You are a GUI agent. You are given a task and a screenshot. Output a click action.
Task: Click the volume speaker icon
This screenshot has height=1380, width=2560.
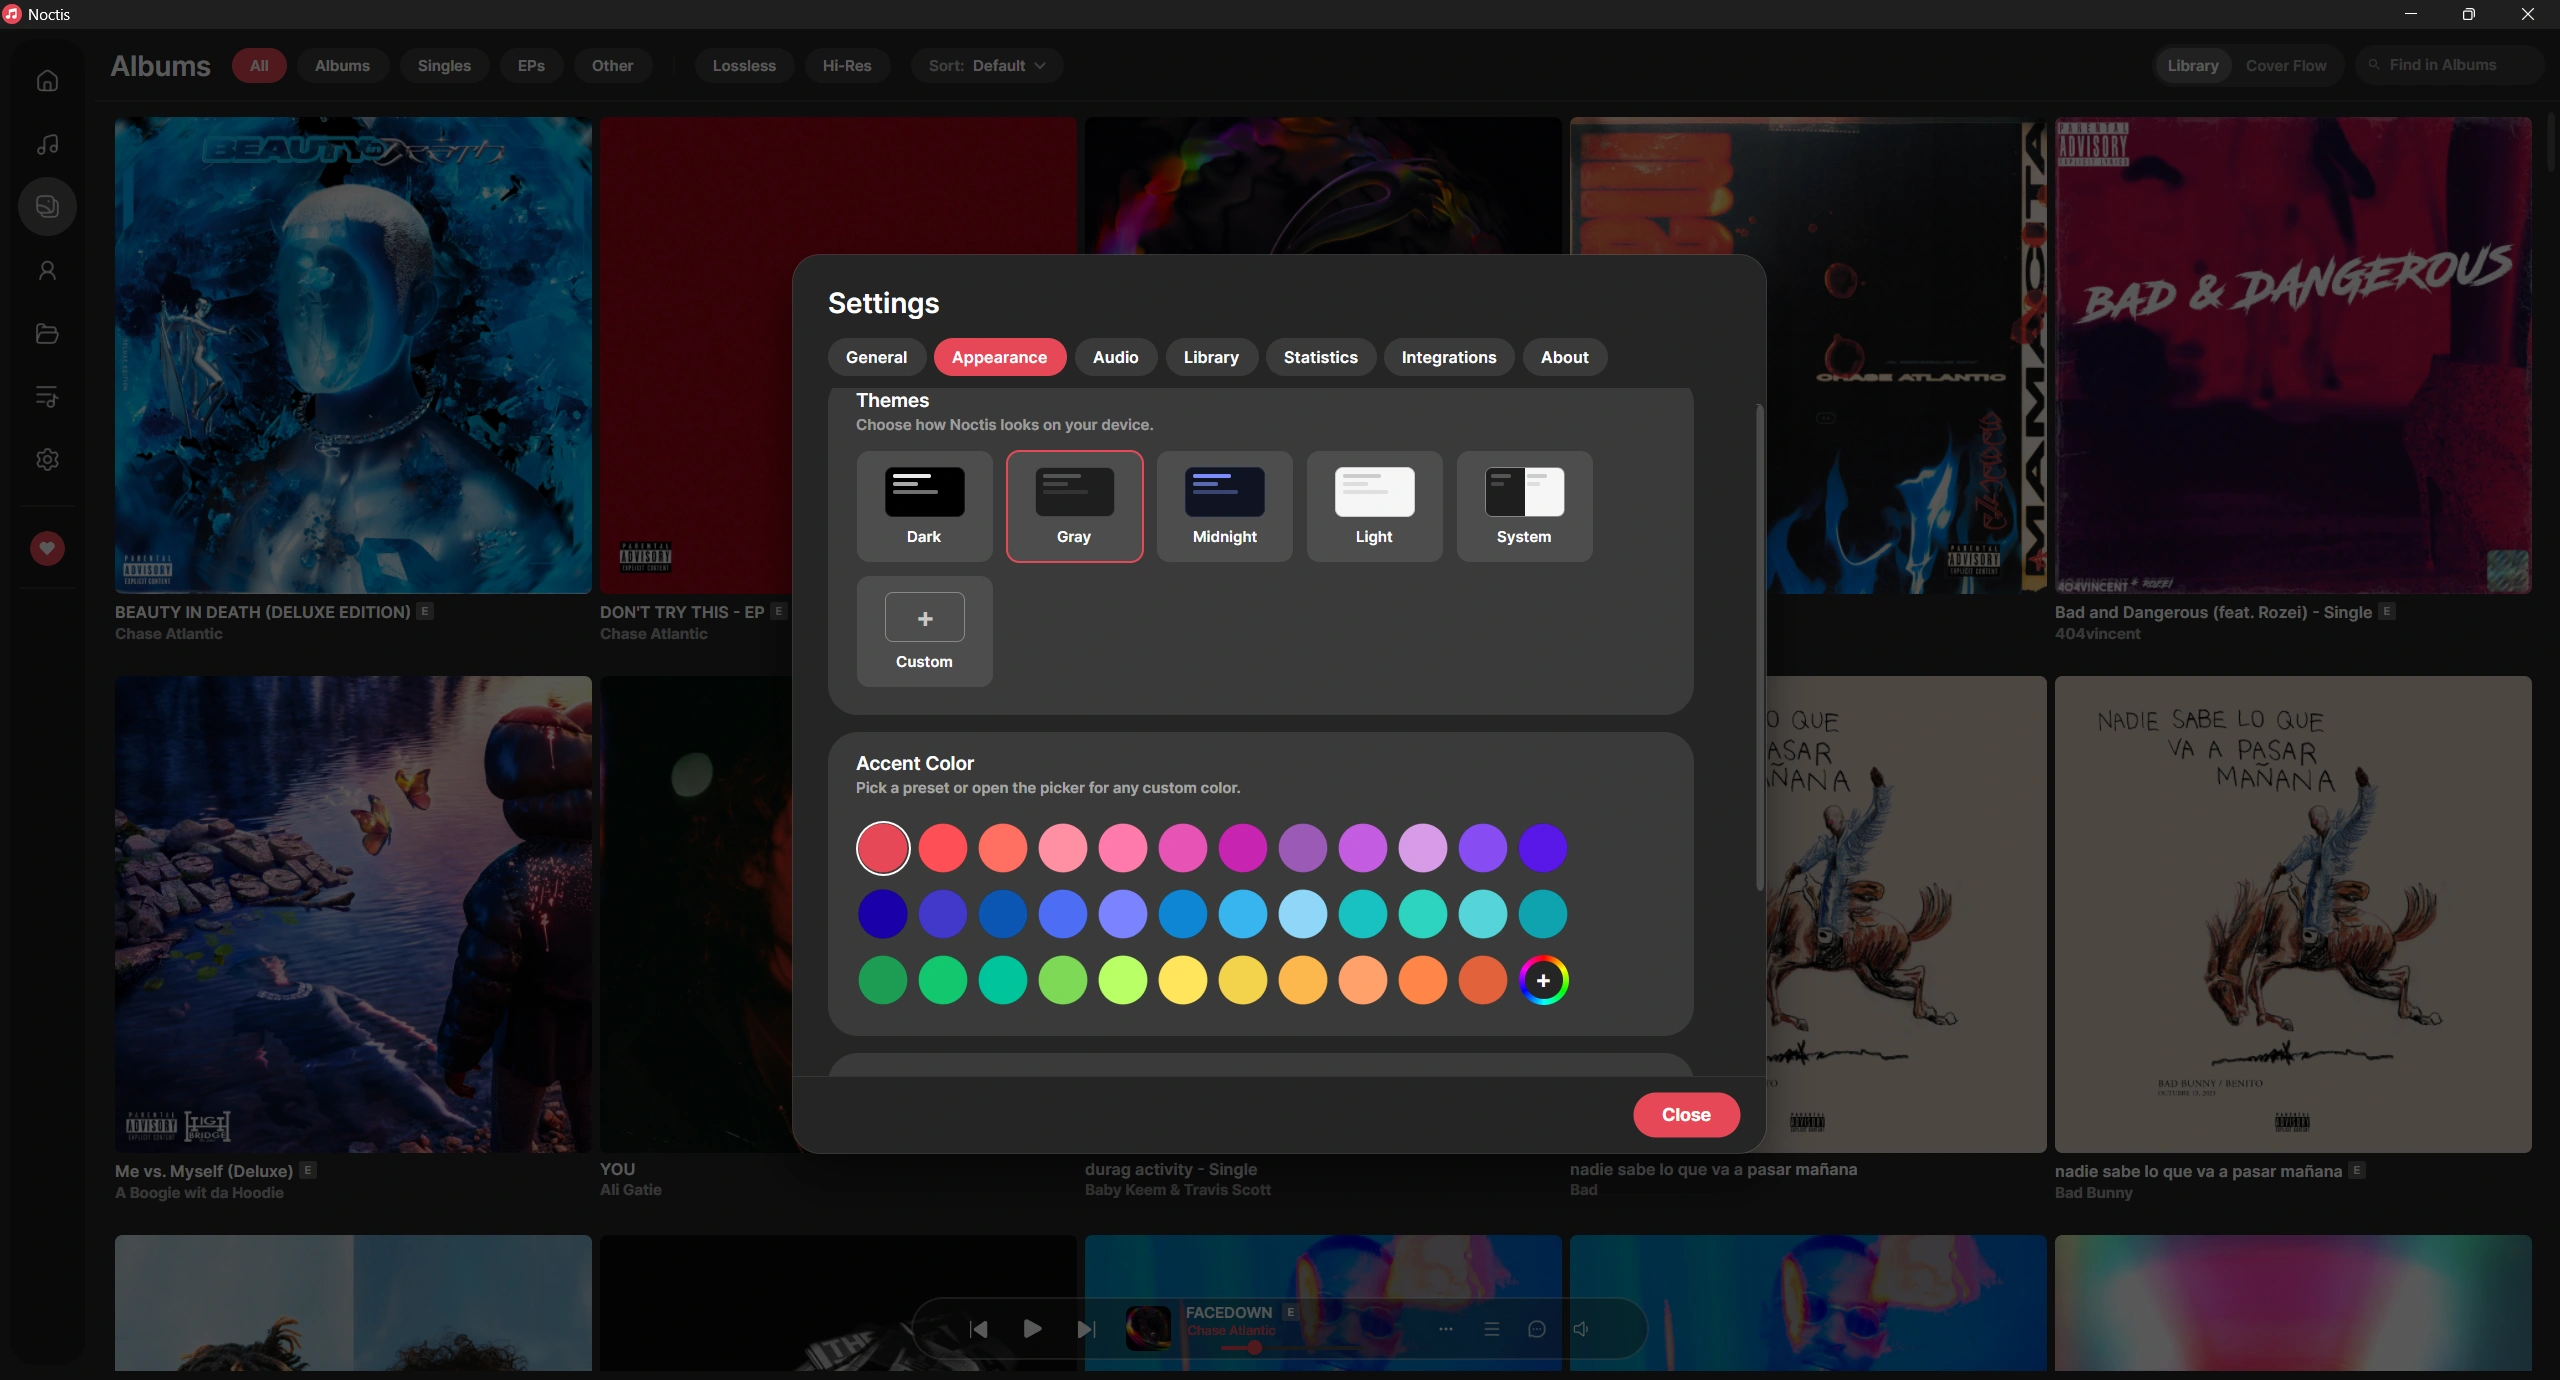[x=1581, y=1329]
